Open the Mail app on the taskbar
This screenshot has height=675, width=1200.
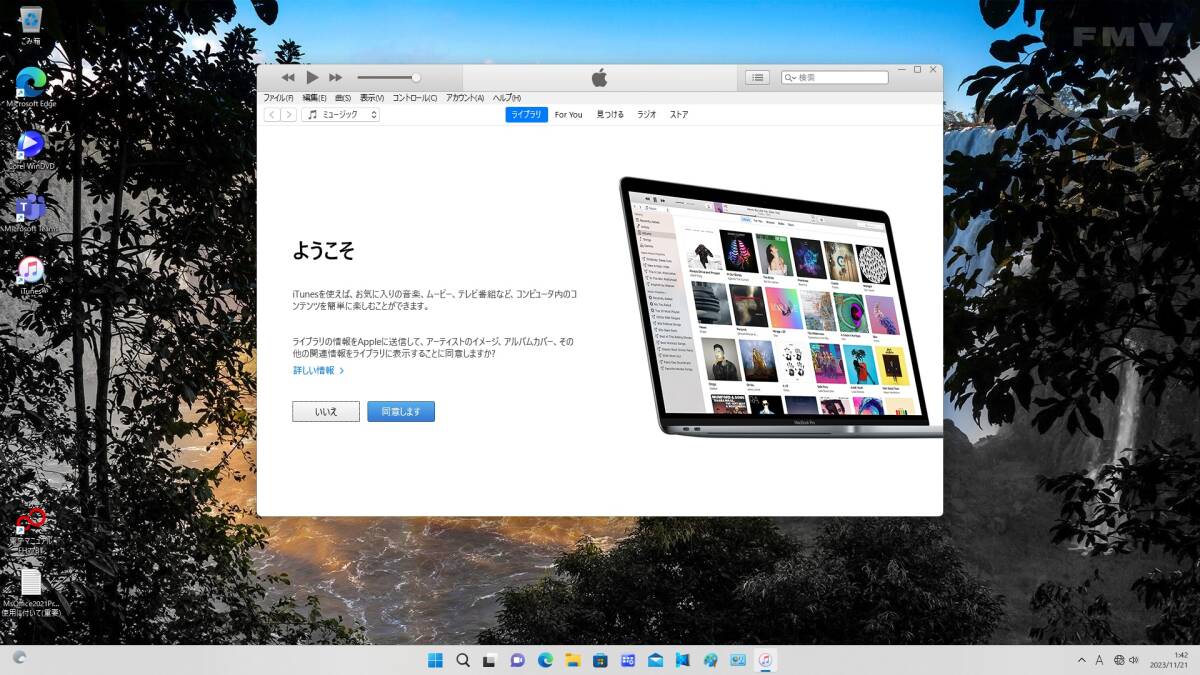pos(655,660)
